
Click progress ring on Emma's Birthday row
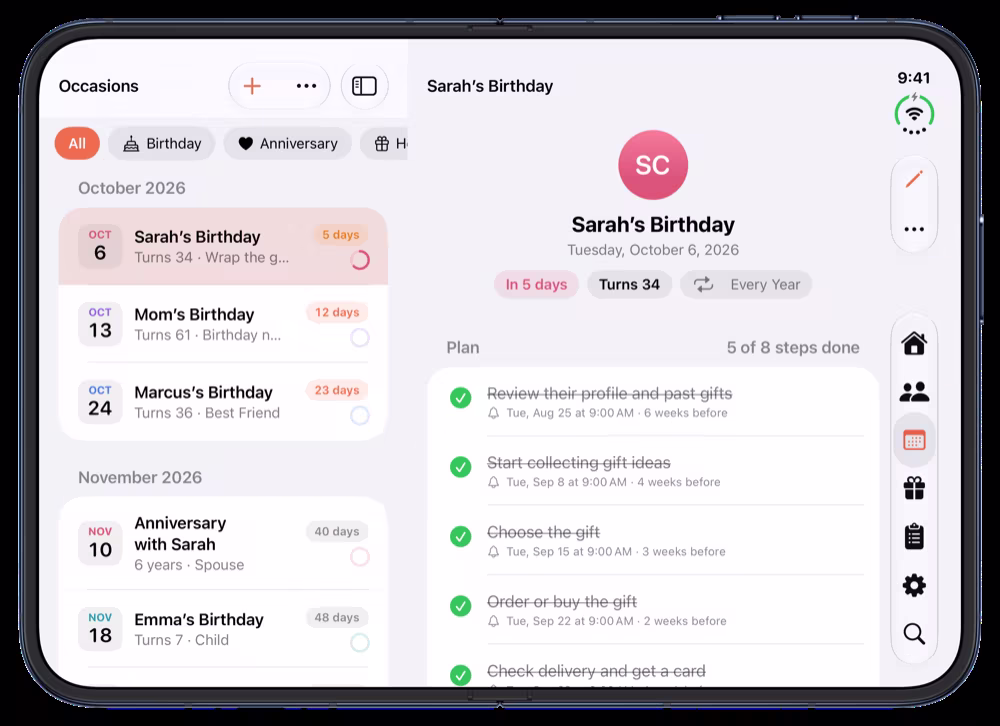(x=360, y=642)
